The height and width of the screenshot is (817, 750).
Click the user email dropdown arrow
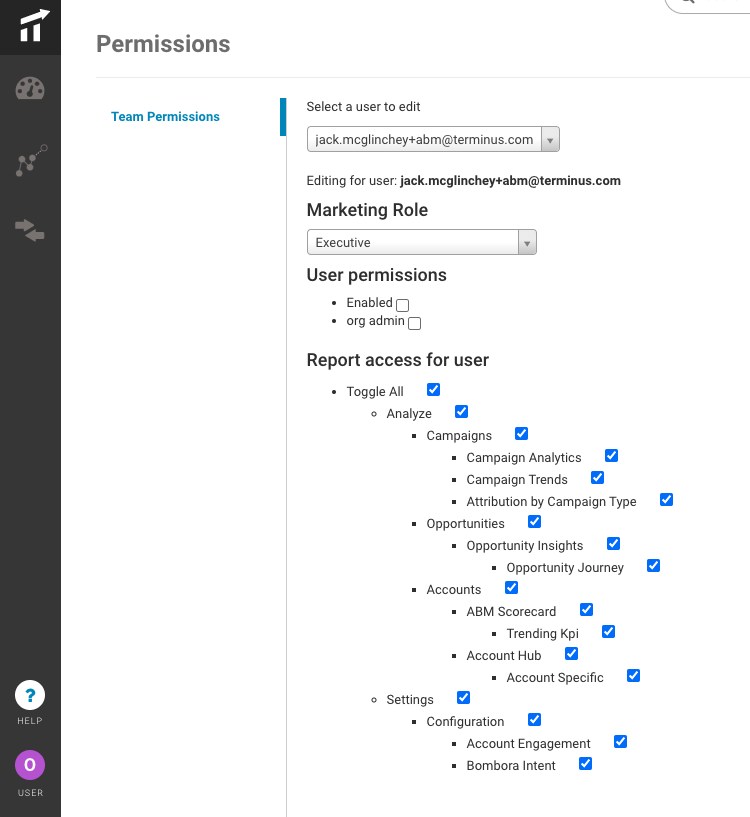click(550, 140)
